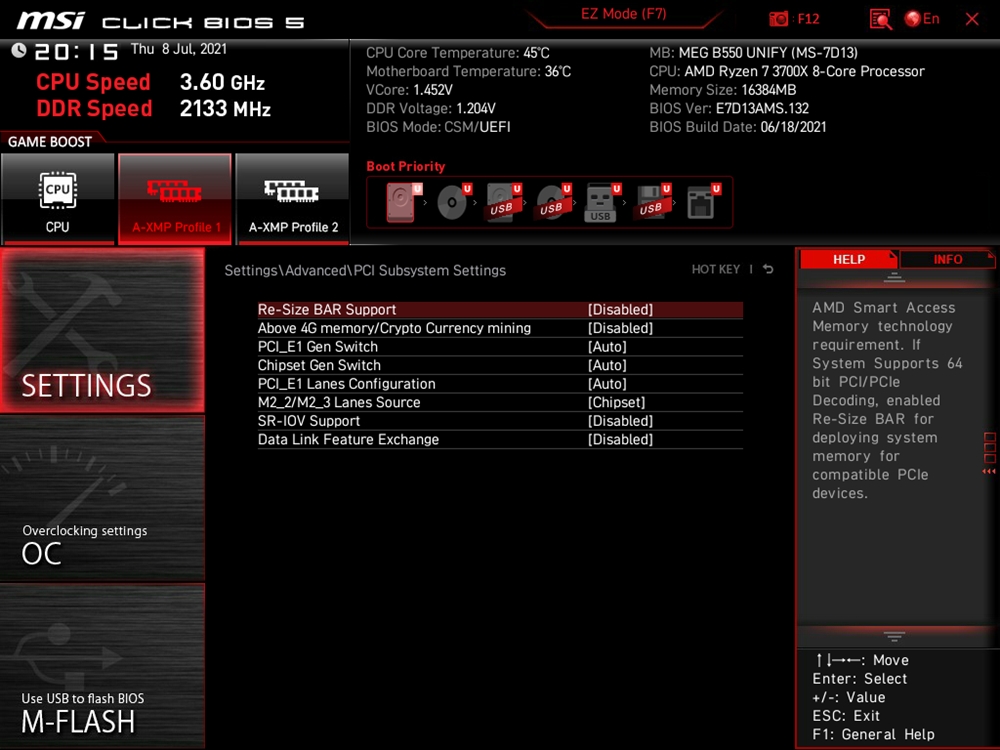Toggle Game Boost CPU button
This screenshot has height=750, width=1000.
pyautogui.click(x=58, y=199)
